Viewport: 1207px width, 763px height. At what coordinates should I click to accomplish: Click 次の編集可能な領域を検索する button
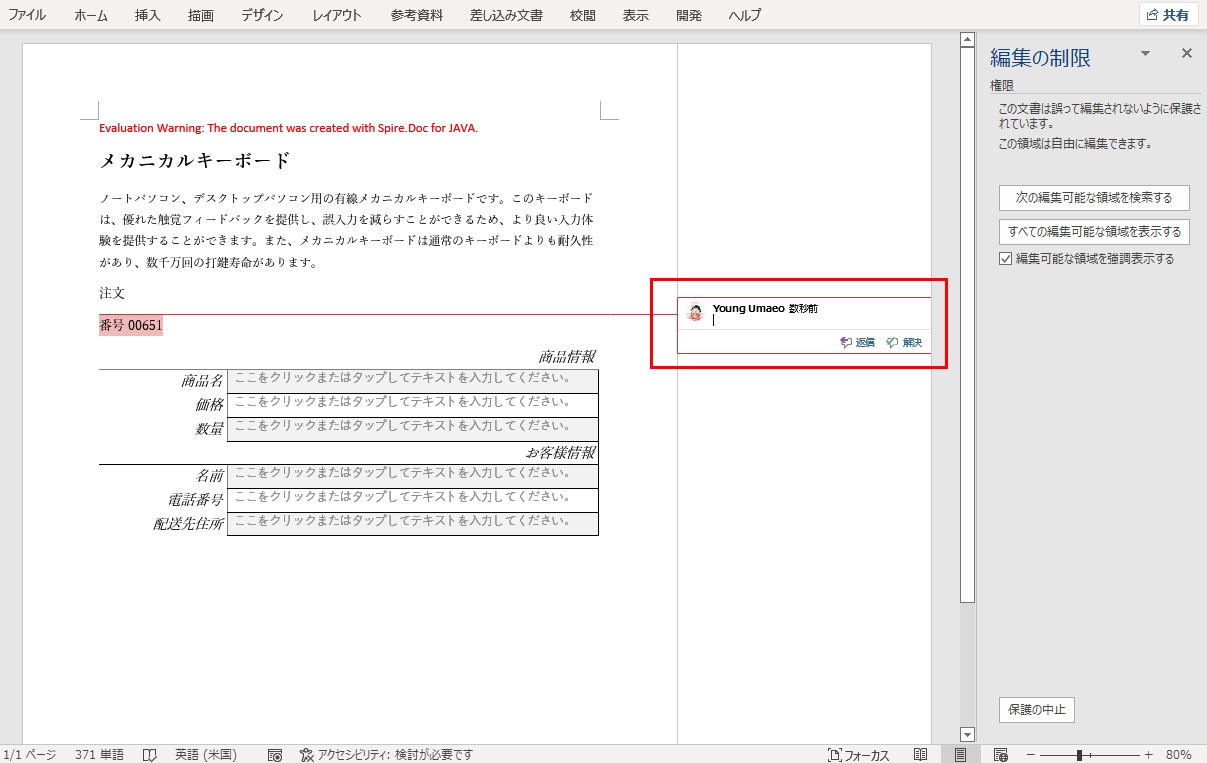[1093, 197]
